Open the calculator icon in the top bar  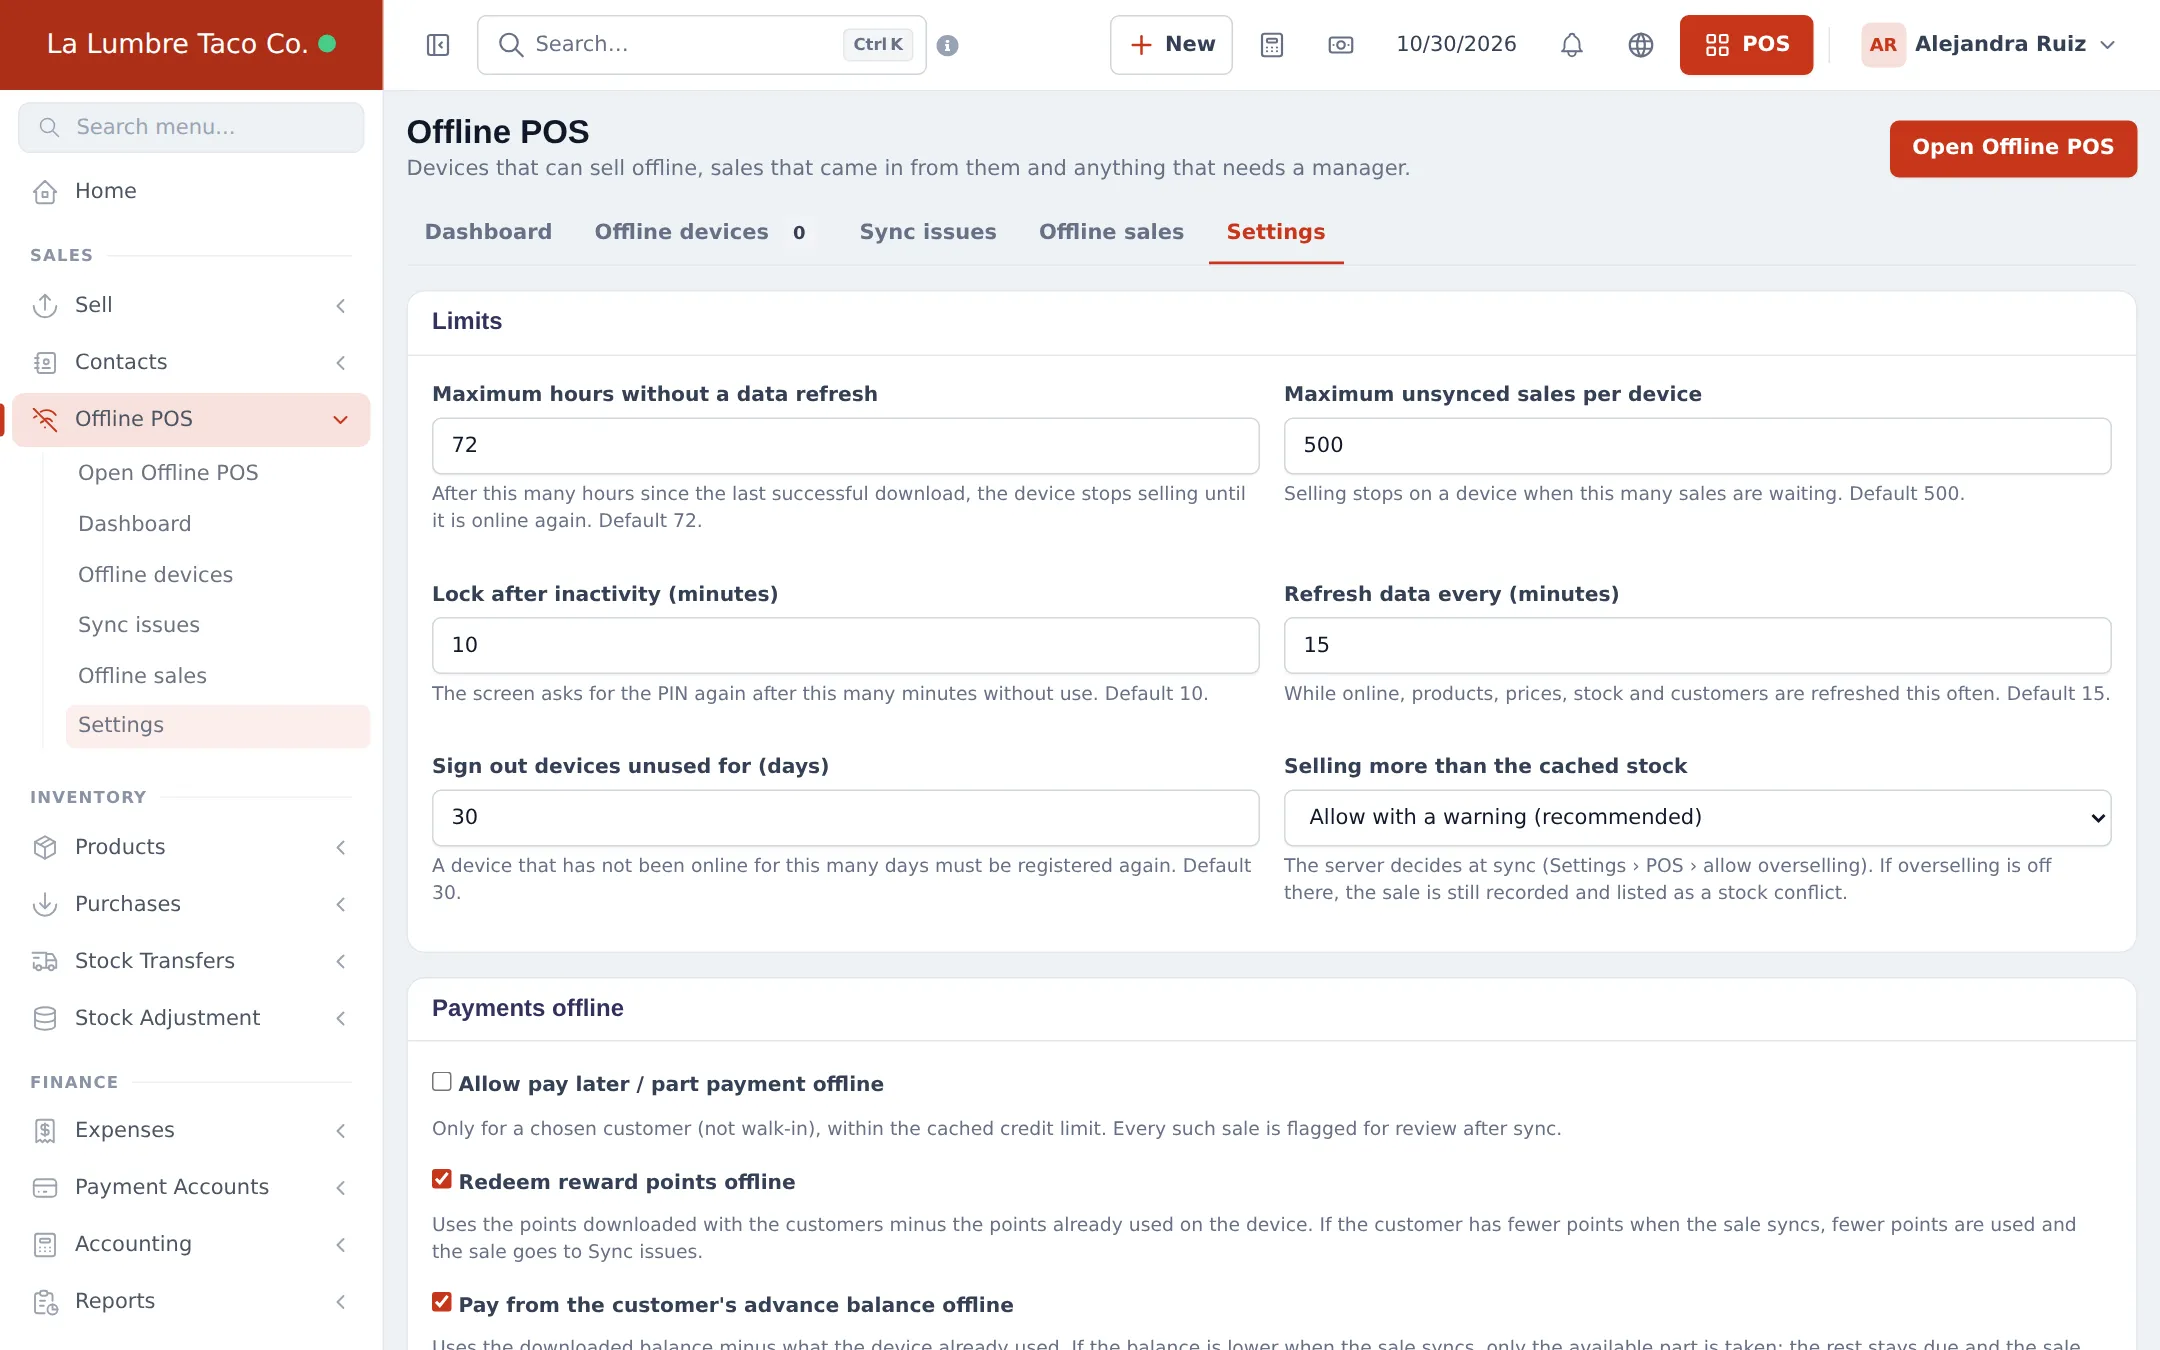pos(1271,45)
